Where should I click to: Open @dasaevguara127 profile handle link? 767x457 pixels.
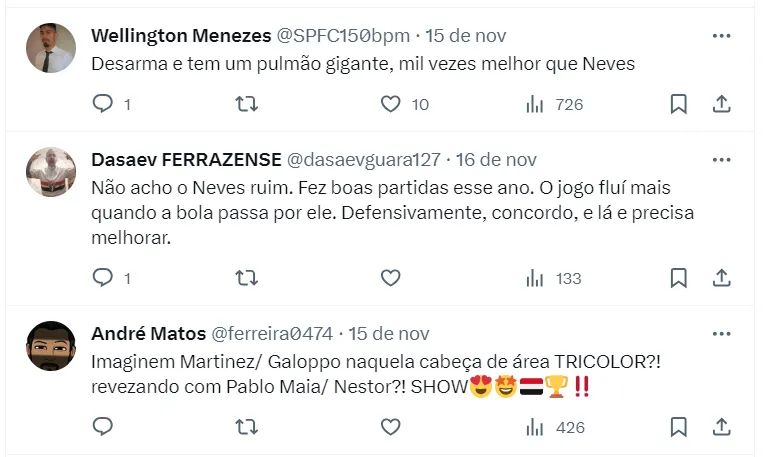(x=364, y=160)
